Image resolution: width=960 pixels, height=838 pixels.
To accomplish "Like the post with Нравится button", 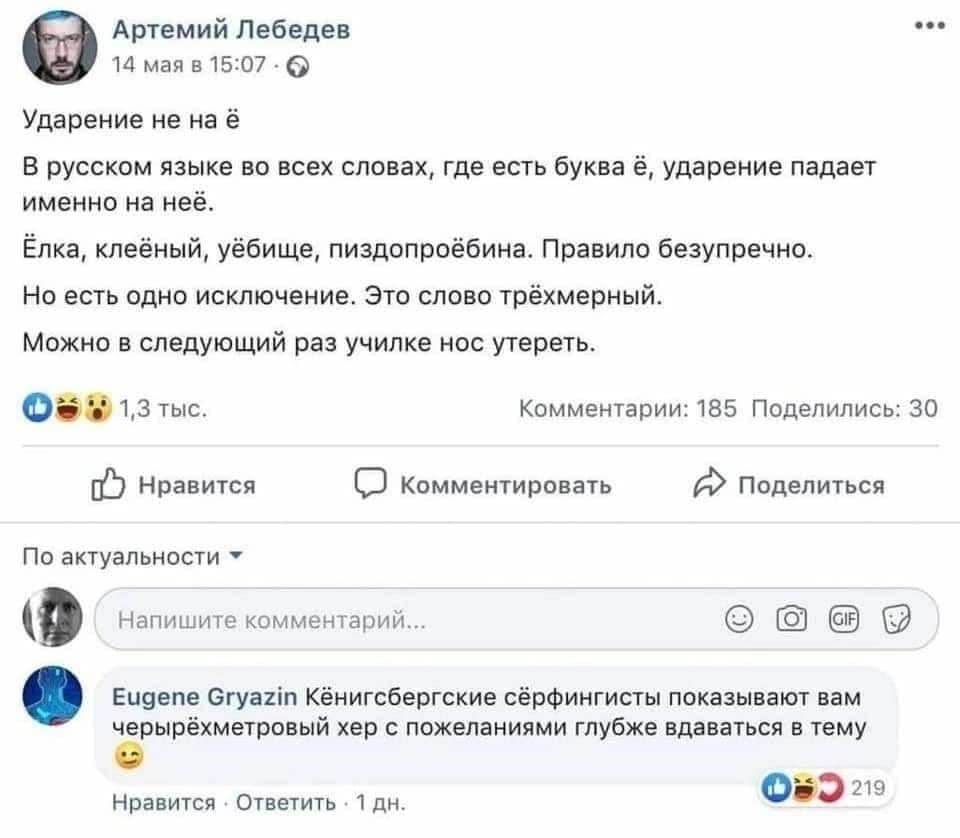I will point(176,486).
